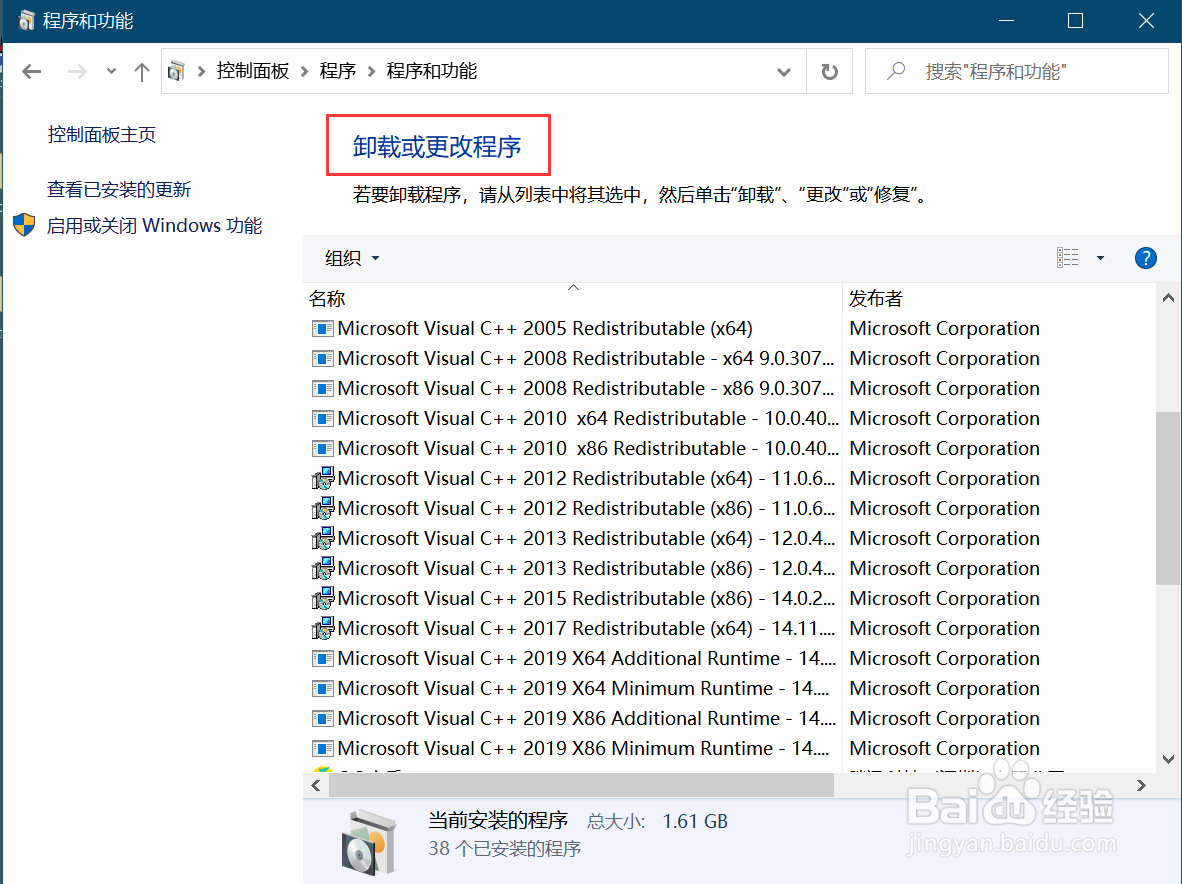Open 启用或关闭 Windows 功能 link
The width and height of the screenshot is (1182, 884).
click(x=155, y=225)
